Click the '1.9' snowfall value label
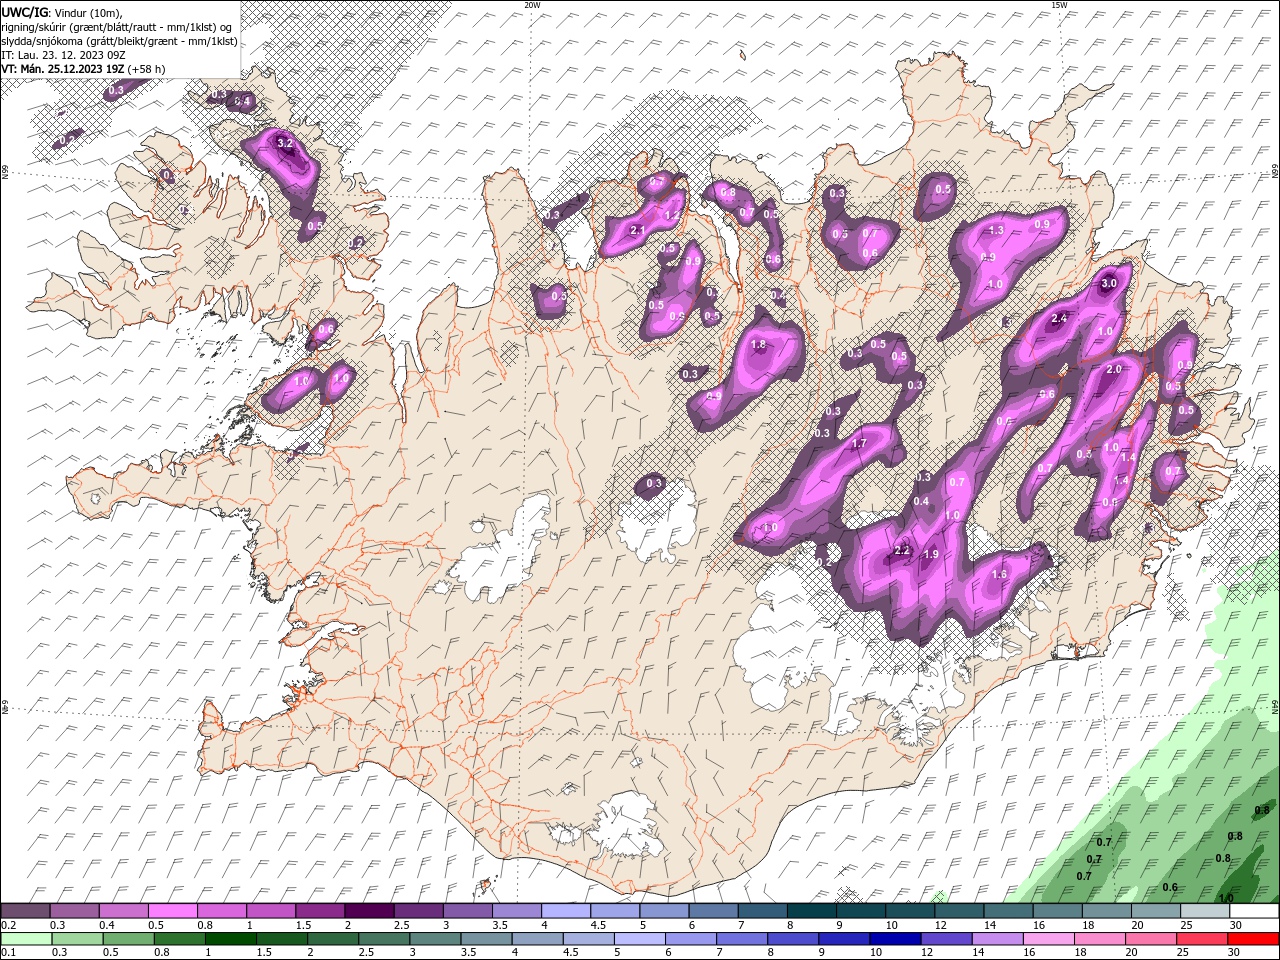This screenshot has height=960, width=1280. (931, 554)
